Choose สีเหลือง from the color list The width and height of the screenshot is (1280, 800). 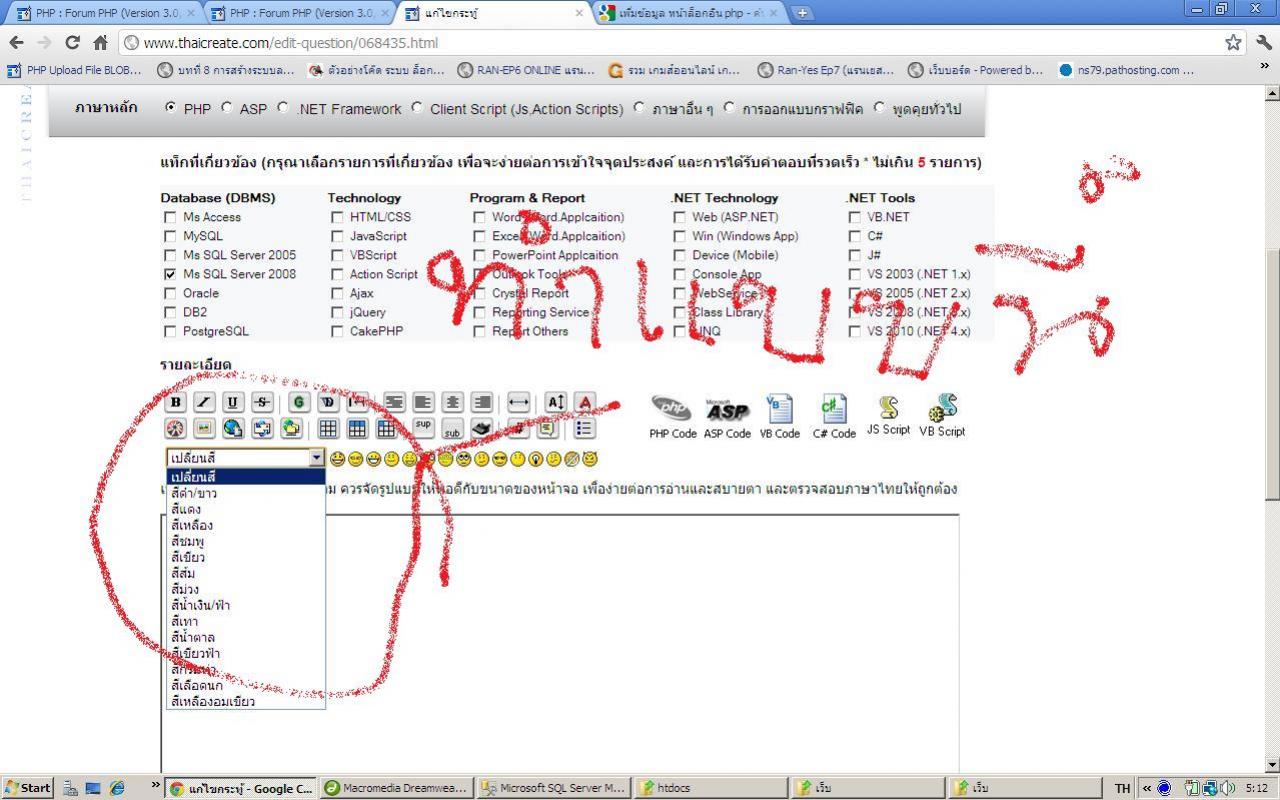pos(246,525)
